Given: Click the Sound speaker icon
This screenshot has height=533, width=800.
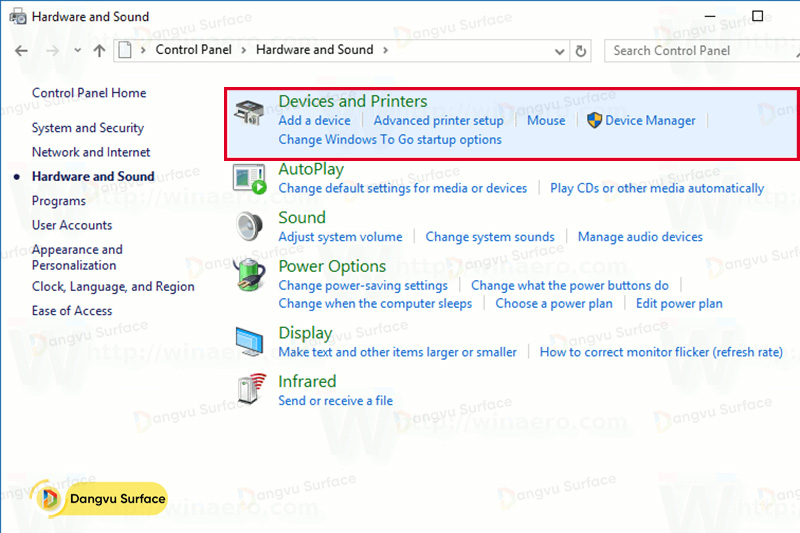Looking at the screenshot, I should pos(249,227).
